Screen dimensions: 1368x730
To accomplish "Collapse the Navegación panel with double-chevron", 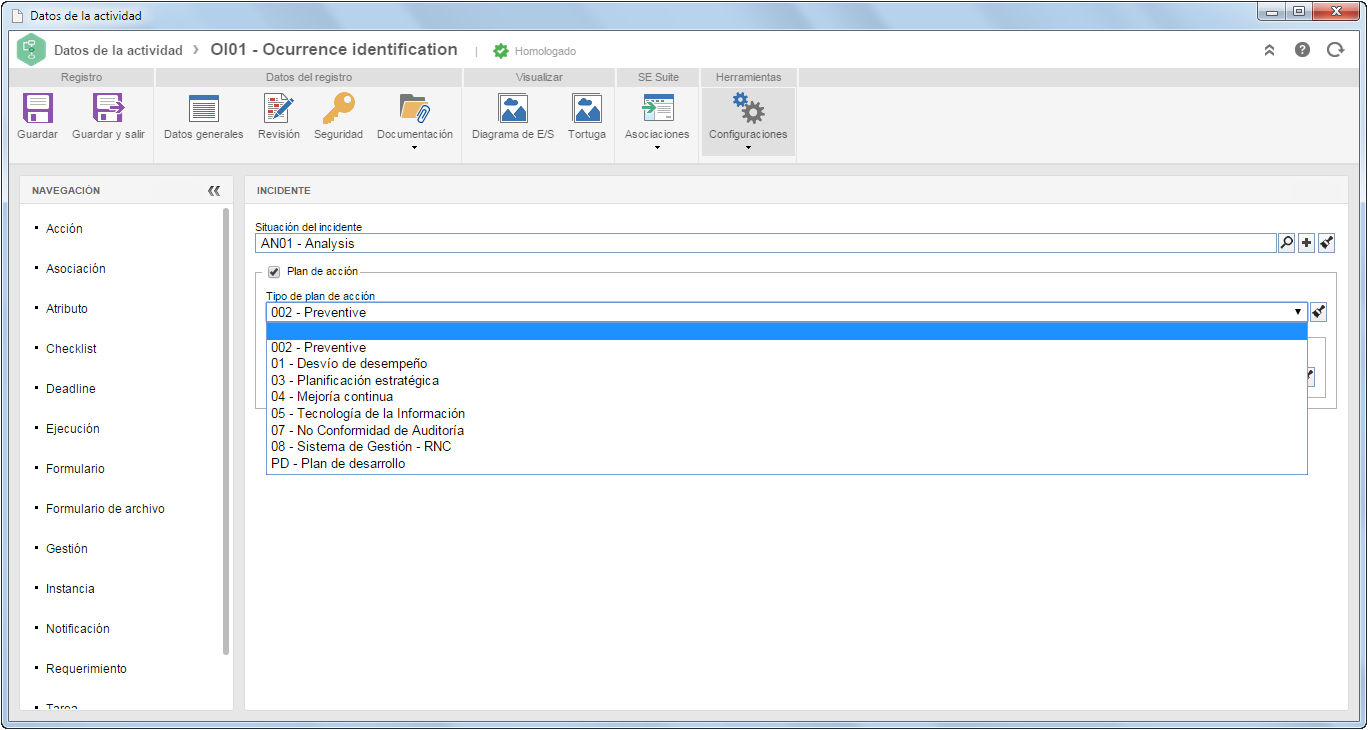I will [214, 190].
